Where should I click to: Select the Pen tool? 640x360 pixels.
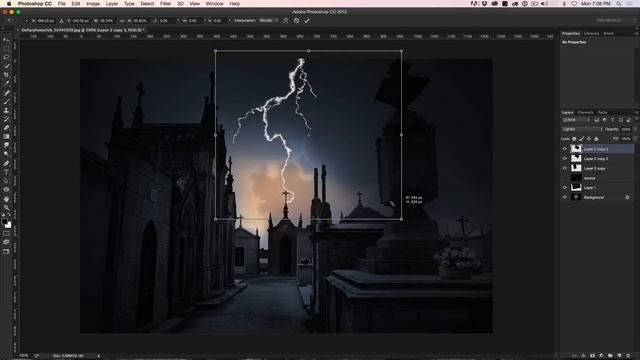[x=6, y=163]
